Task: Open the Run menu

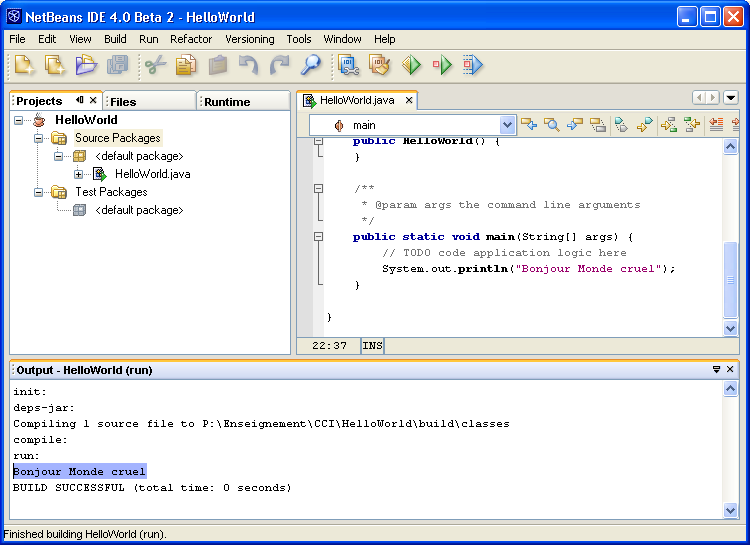Action: [149, 39]
